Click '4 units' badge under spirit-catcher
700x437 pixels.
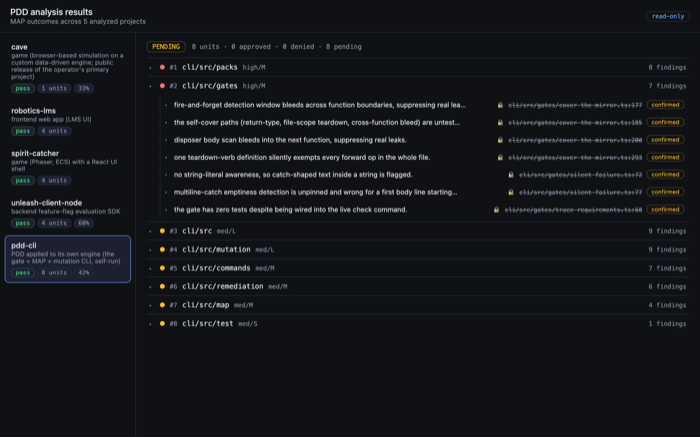coord(54,180)
